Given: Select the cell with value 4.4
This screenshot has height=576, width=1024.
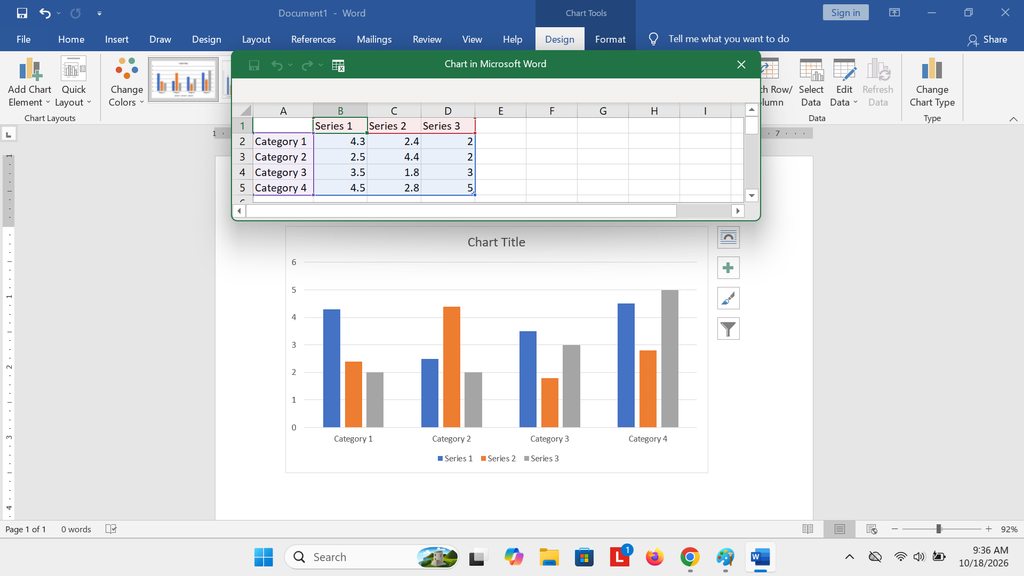Looking at the screenshot, I should coord(394,157).
